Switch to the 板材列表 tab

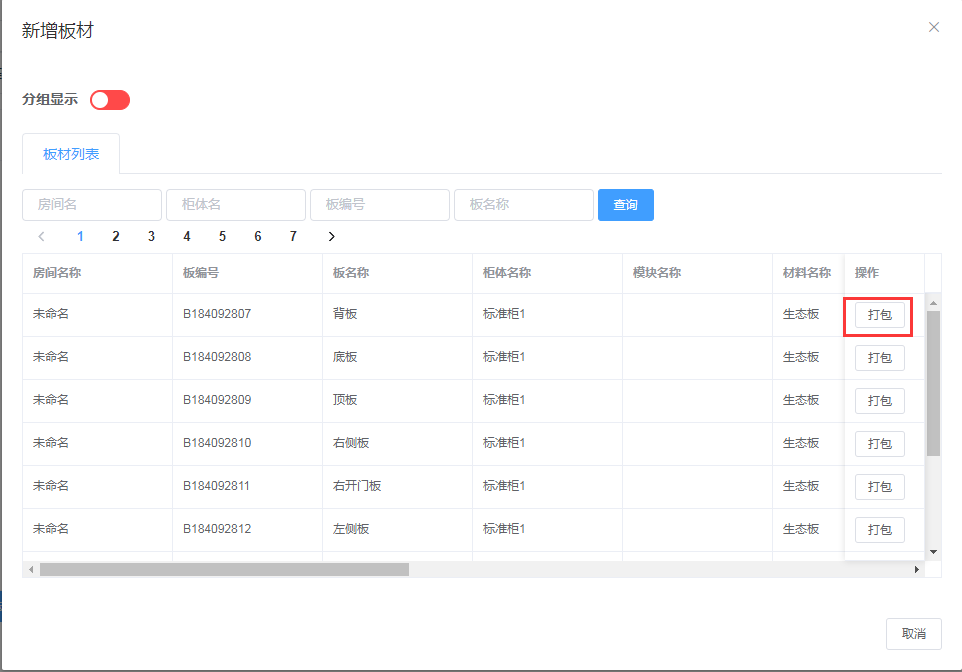71,154
